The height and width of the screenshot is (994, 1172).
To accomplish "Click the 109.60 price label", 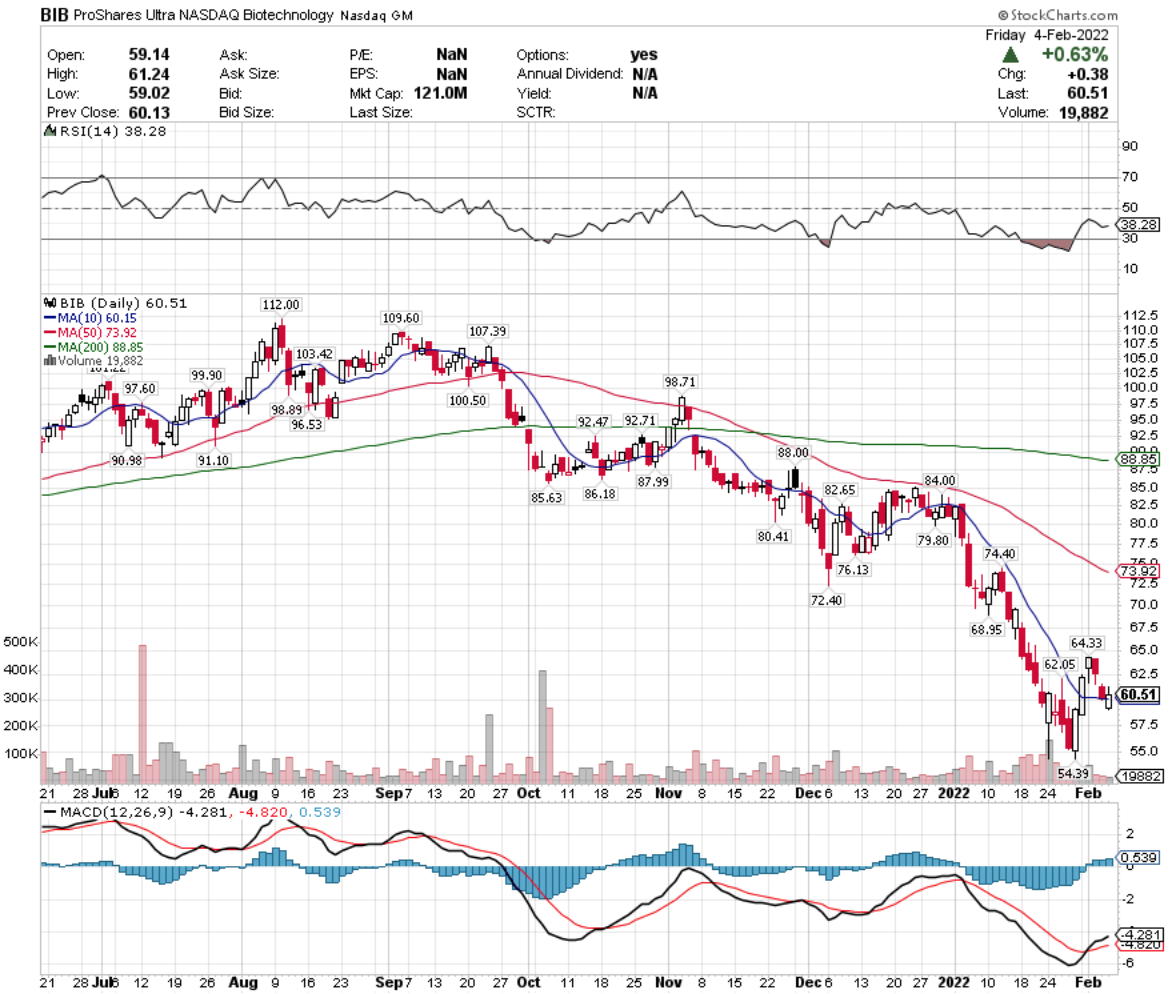I will [x=401, y=318].
